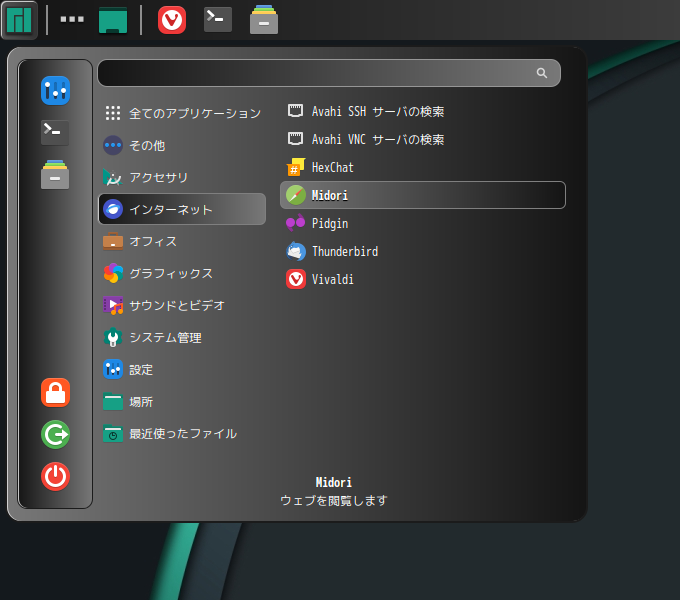
Task: Select the インターネット category
Action: [182, 209]
